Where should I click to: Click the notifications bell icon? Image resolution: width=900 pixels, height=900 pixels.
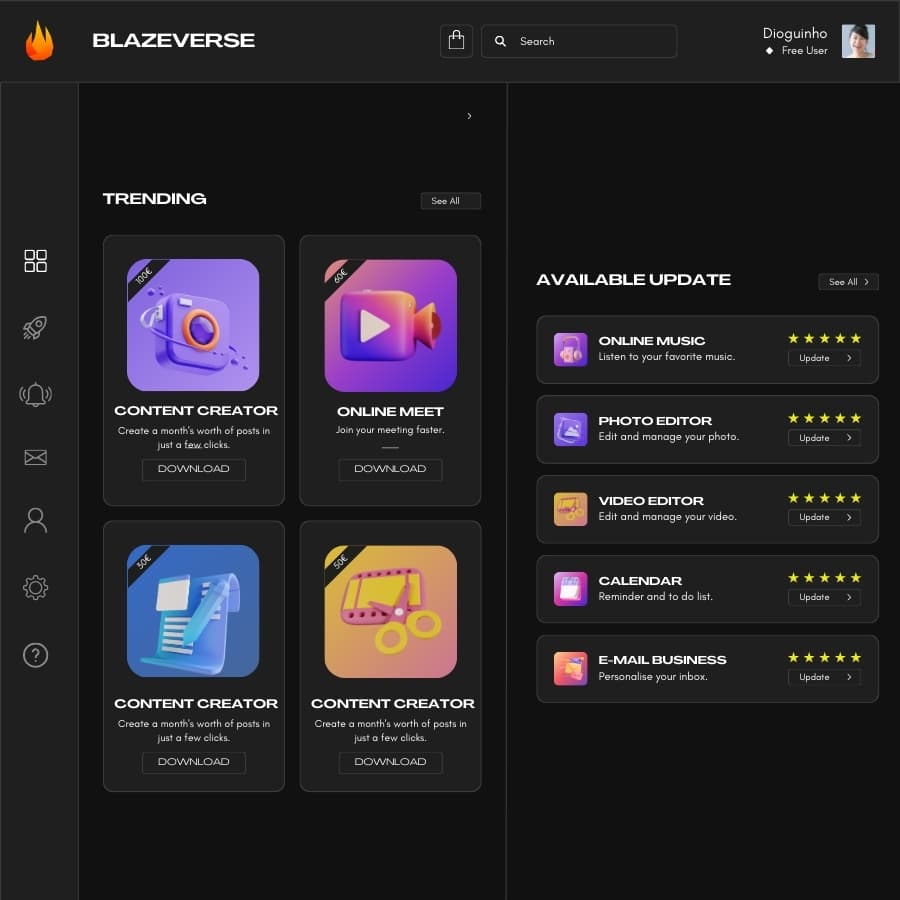(x=35, y=393)
